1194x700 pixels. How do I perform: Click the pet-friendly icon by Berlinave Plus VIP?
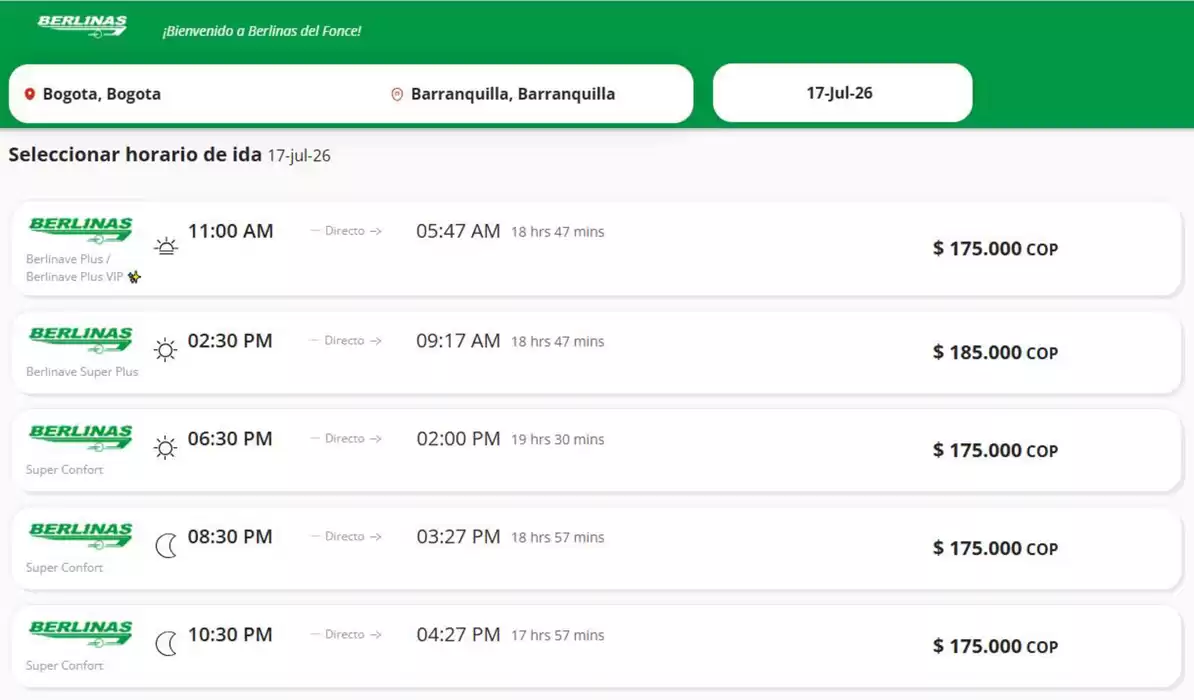point(135,276)
